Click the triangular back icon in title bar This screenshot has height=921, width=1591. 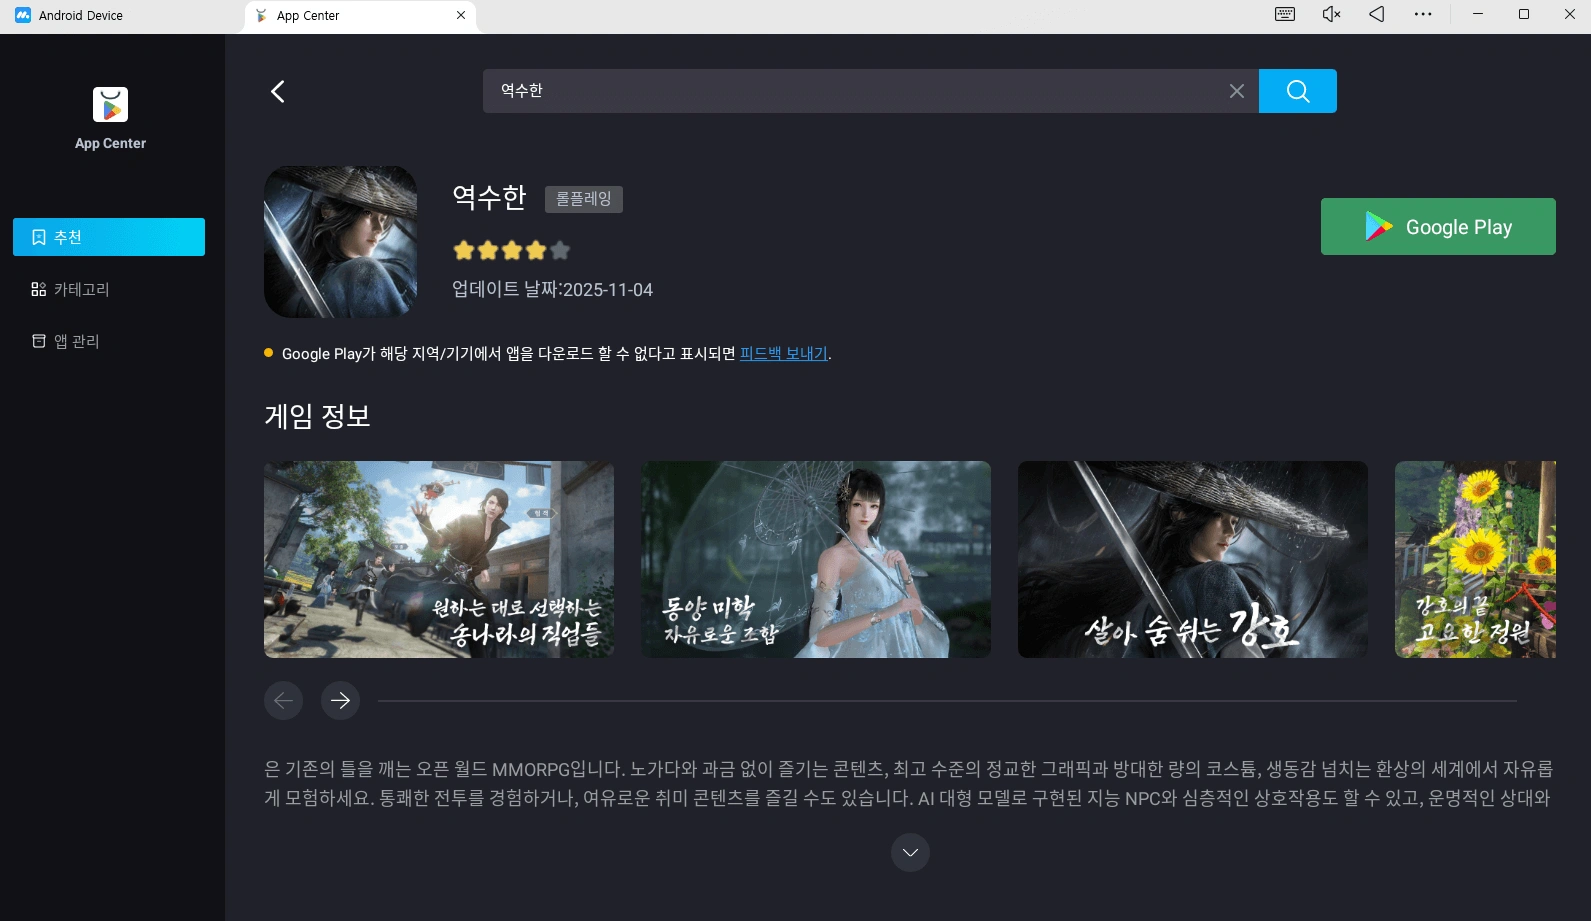1377,14
